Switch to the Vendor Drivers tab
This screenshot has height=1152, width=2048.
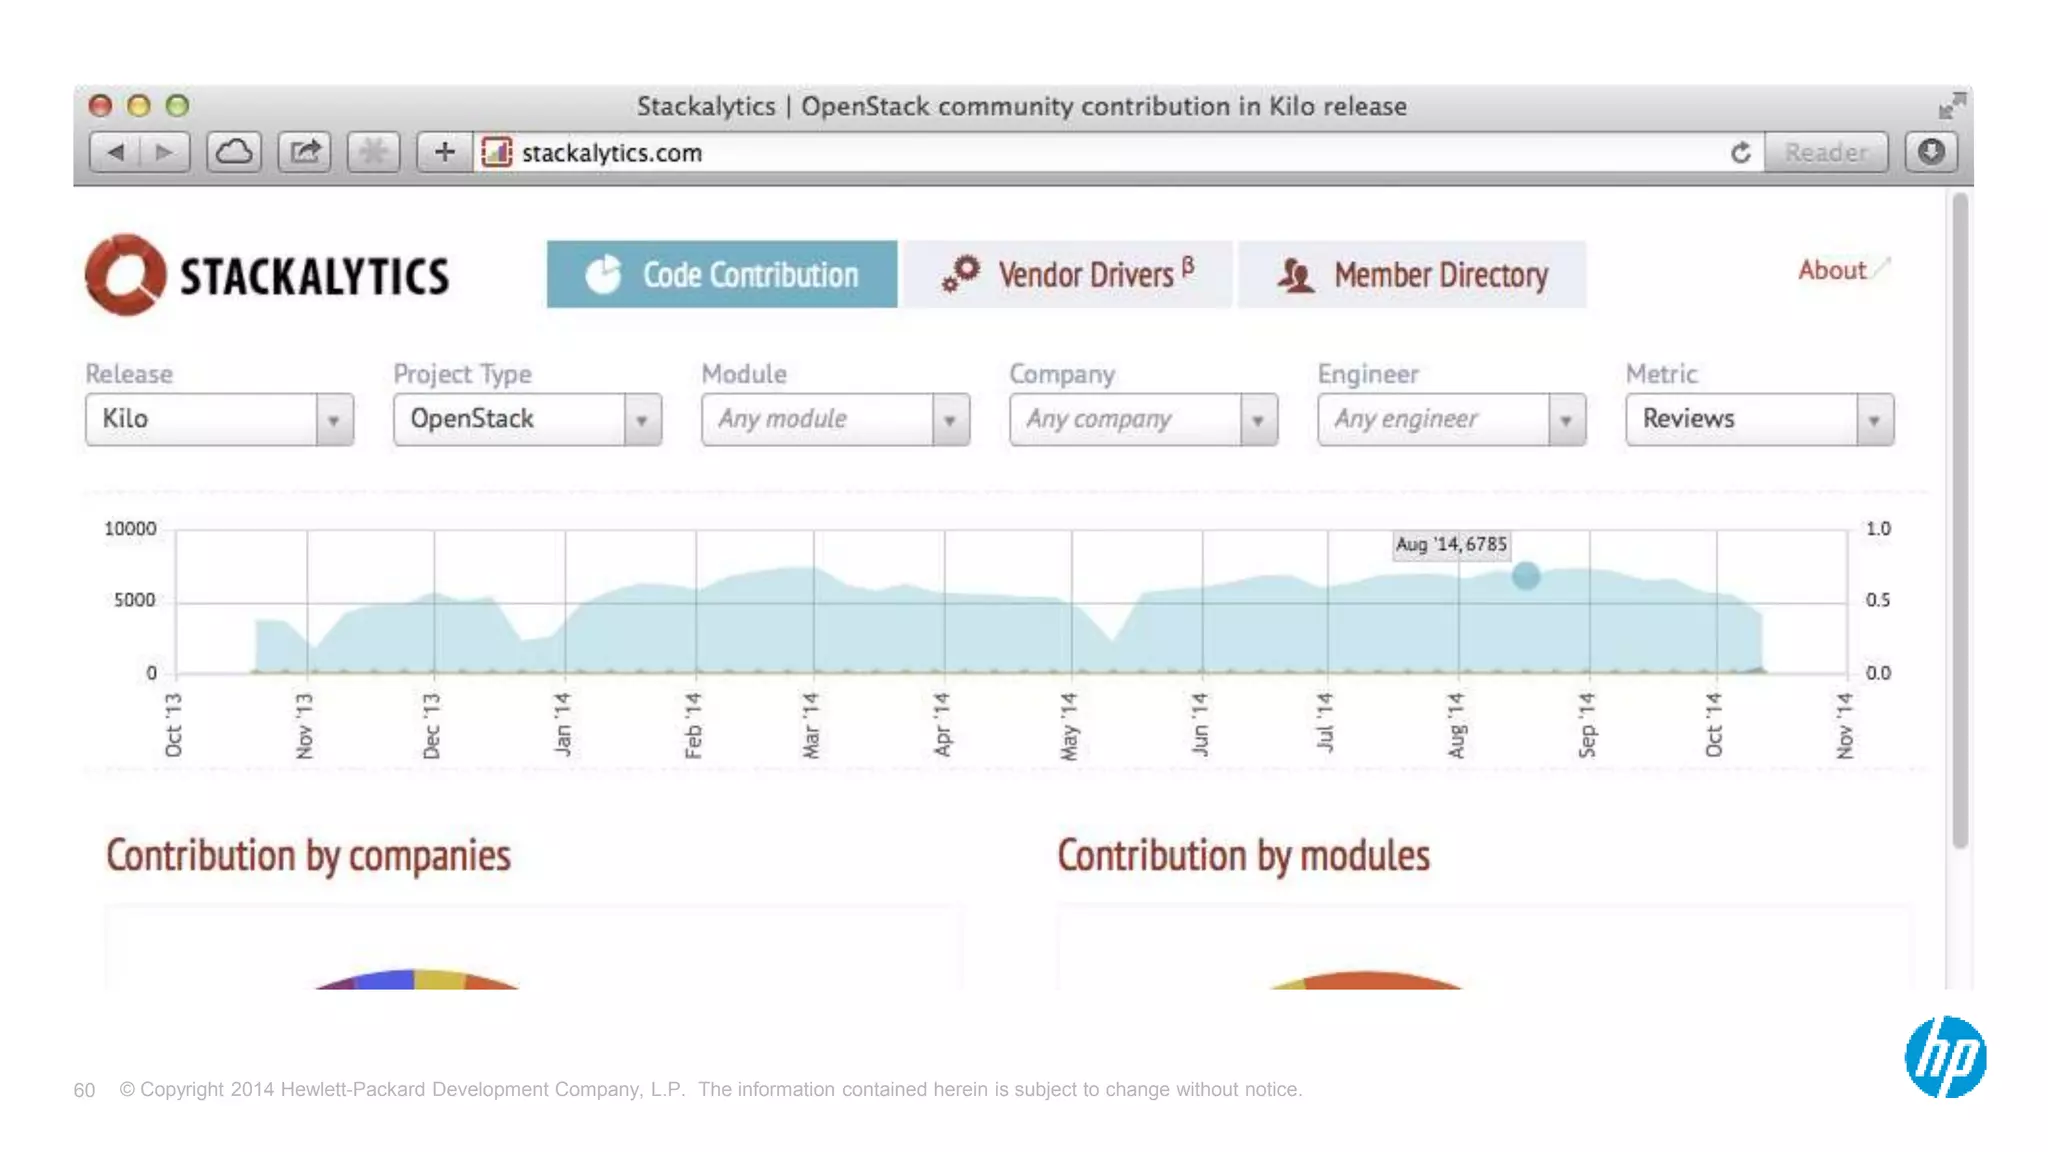tap(1067, 275)
